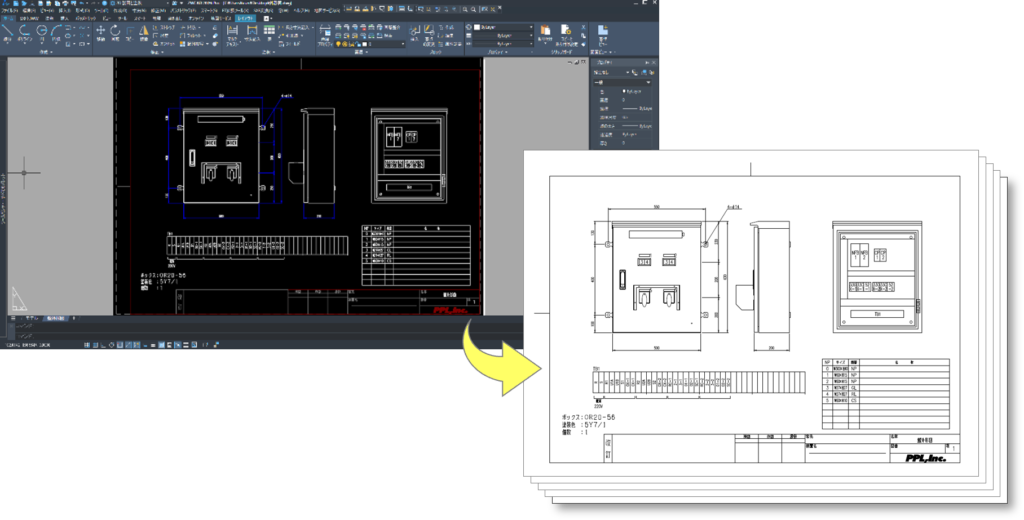1024x520 pixels.
Task: Click the Cut scissors icon in clipboard panel
Action: point(583,28)
